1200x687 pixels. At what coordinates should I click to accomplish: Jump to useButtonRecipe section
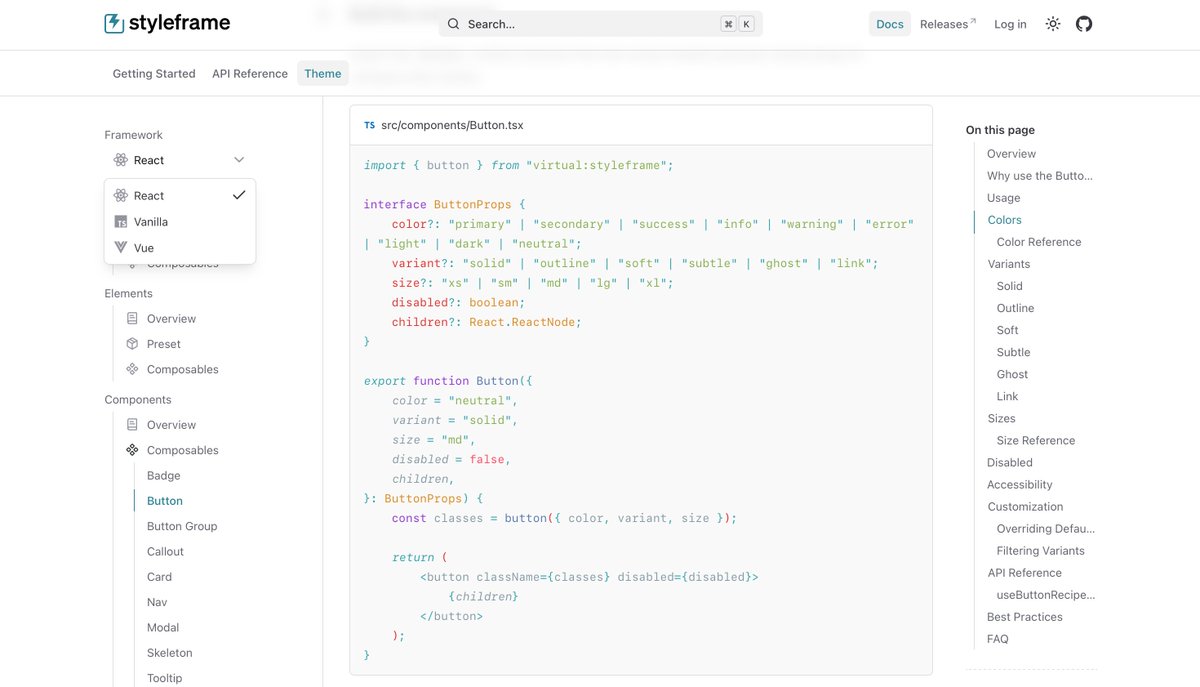[x=1046, y=595]
